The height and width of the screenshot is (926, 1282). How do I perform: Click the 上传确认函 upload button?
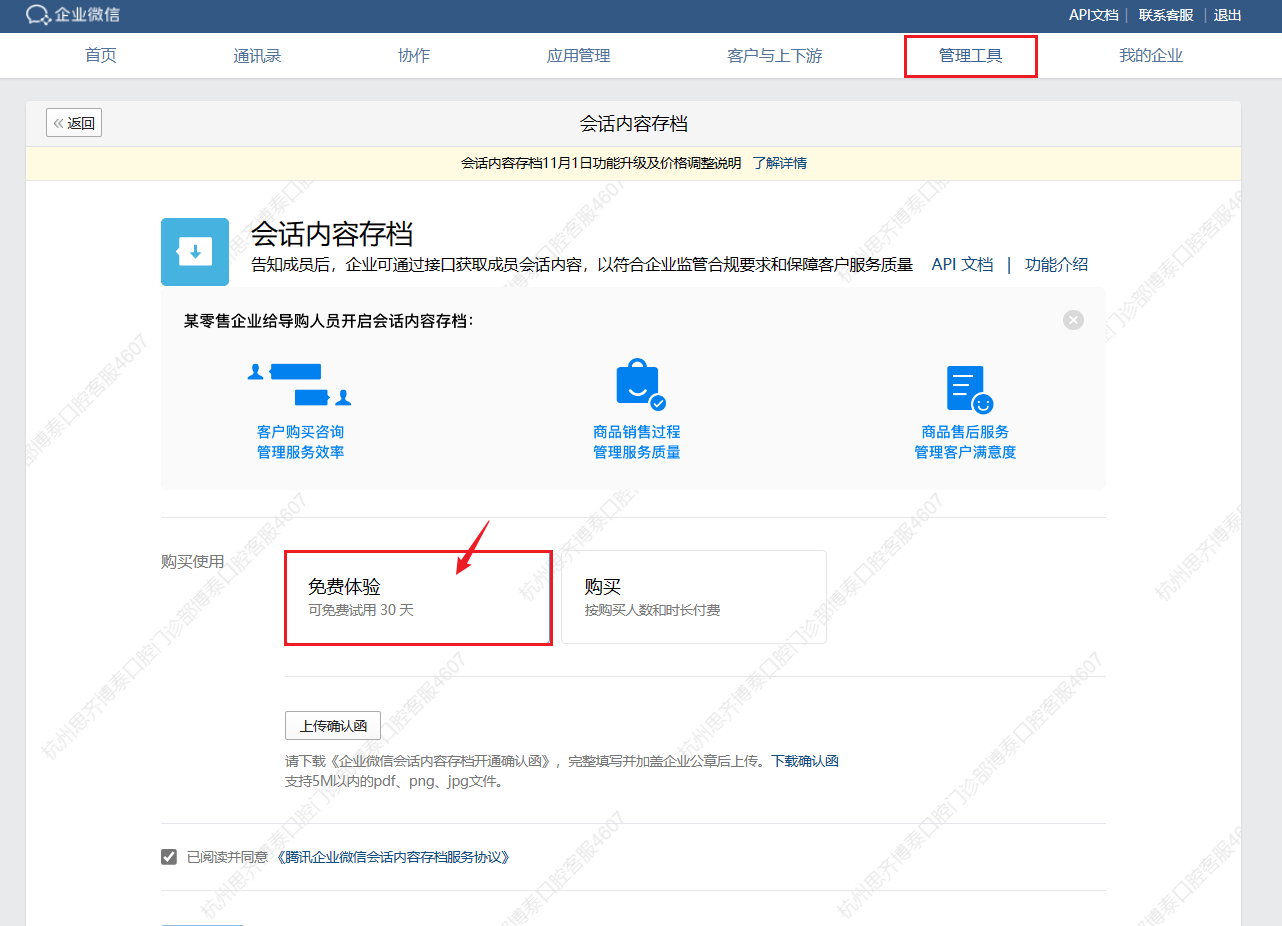[x=333, y=726]
